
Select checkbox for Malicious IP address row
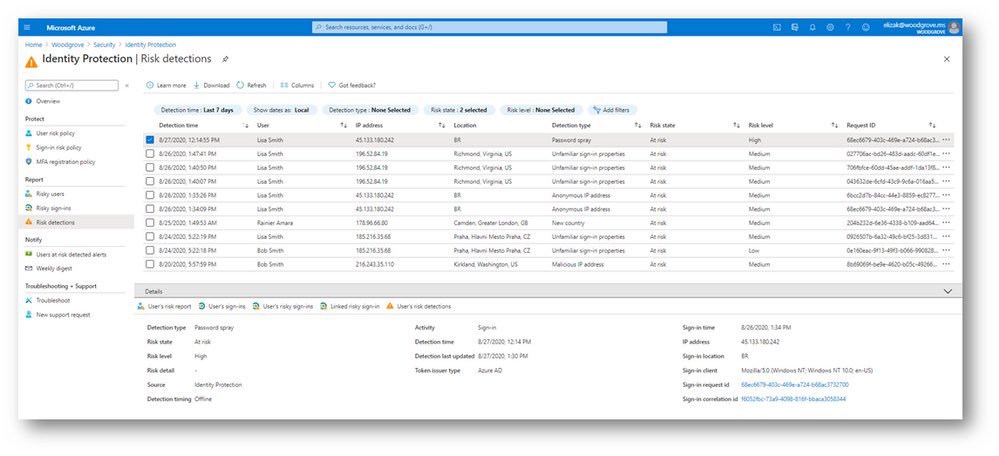point(150,264)
